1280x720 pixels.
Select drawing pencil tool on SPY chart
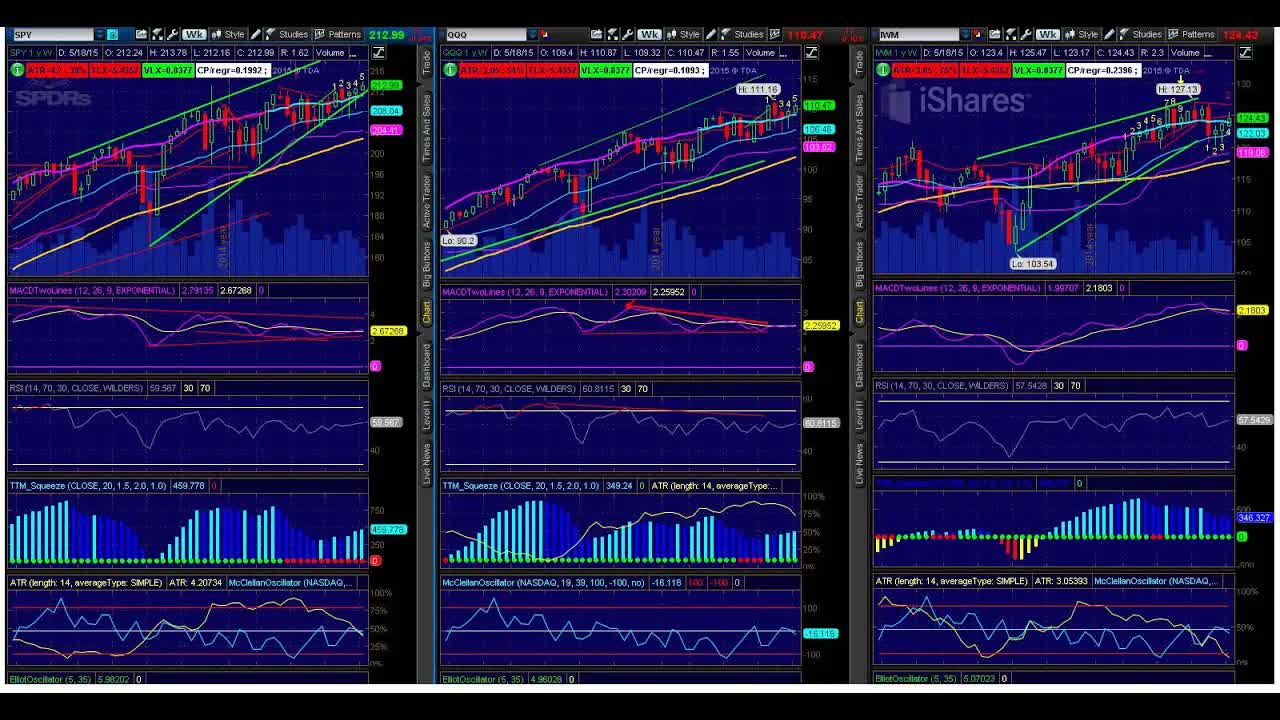(255, 34)
